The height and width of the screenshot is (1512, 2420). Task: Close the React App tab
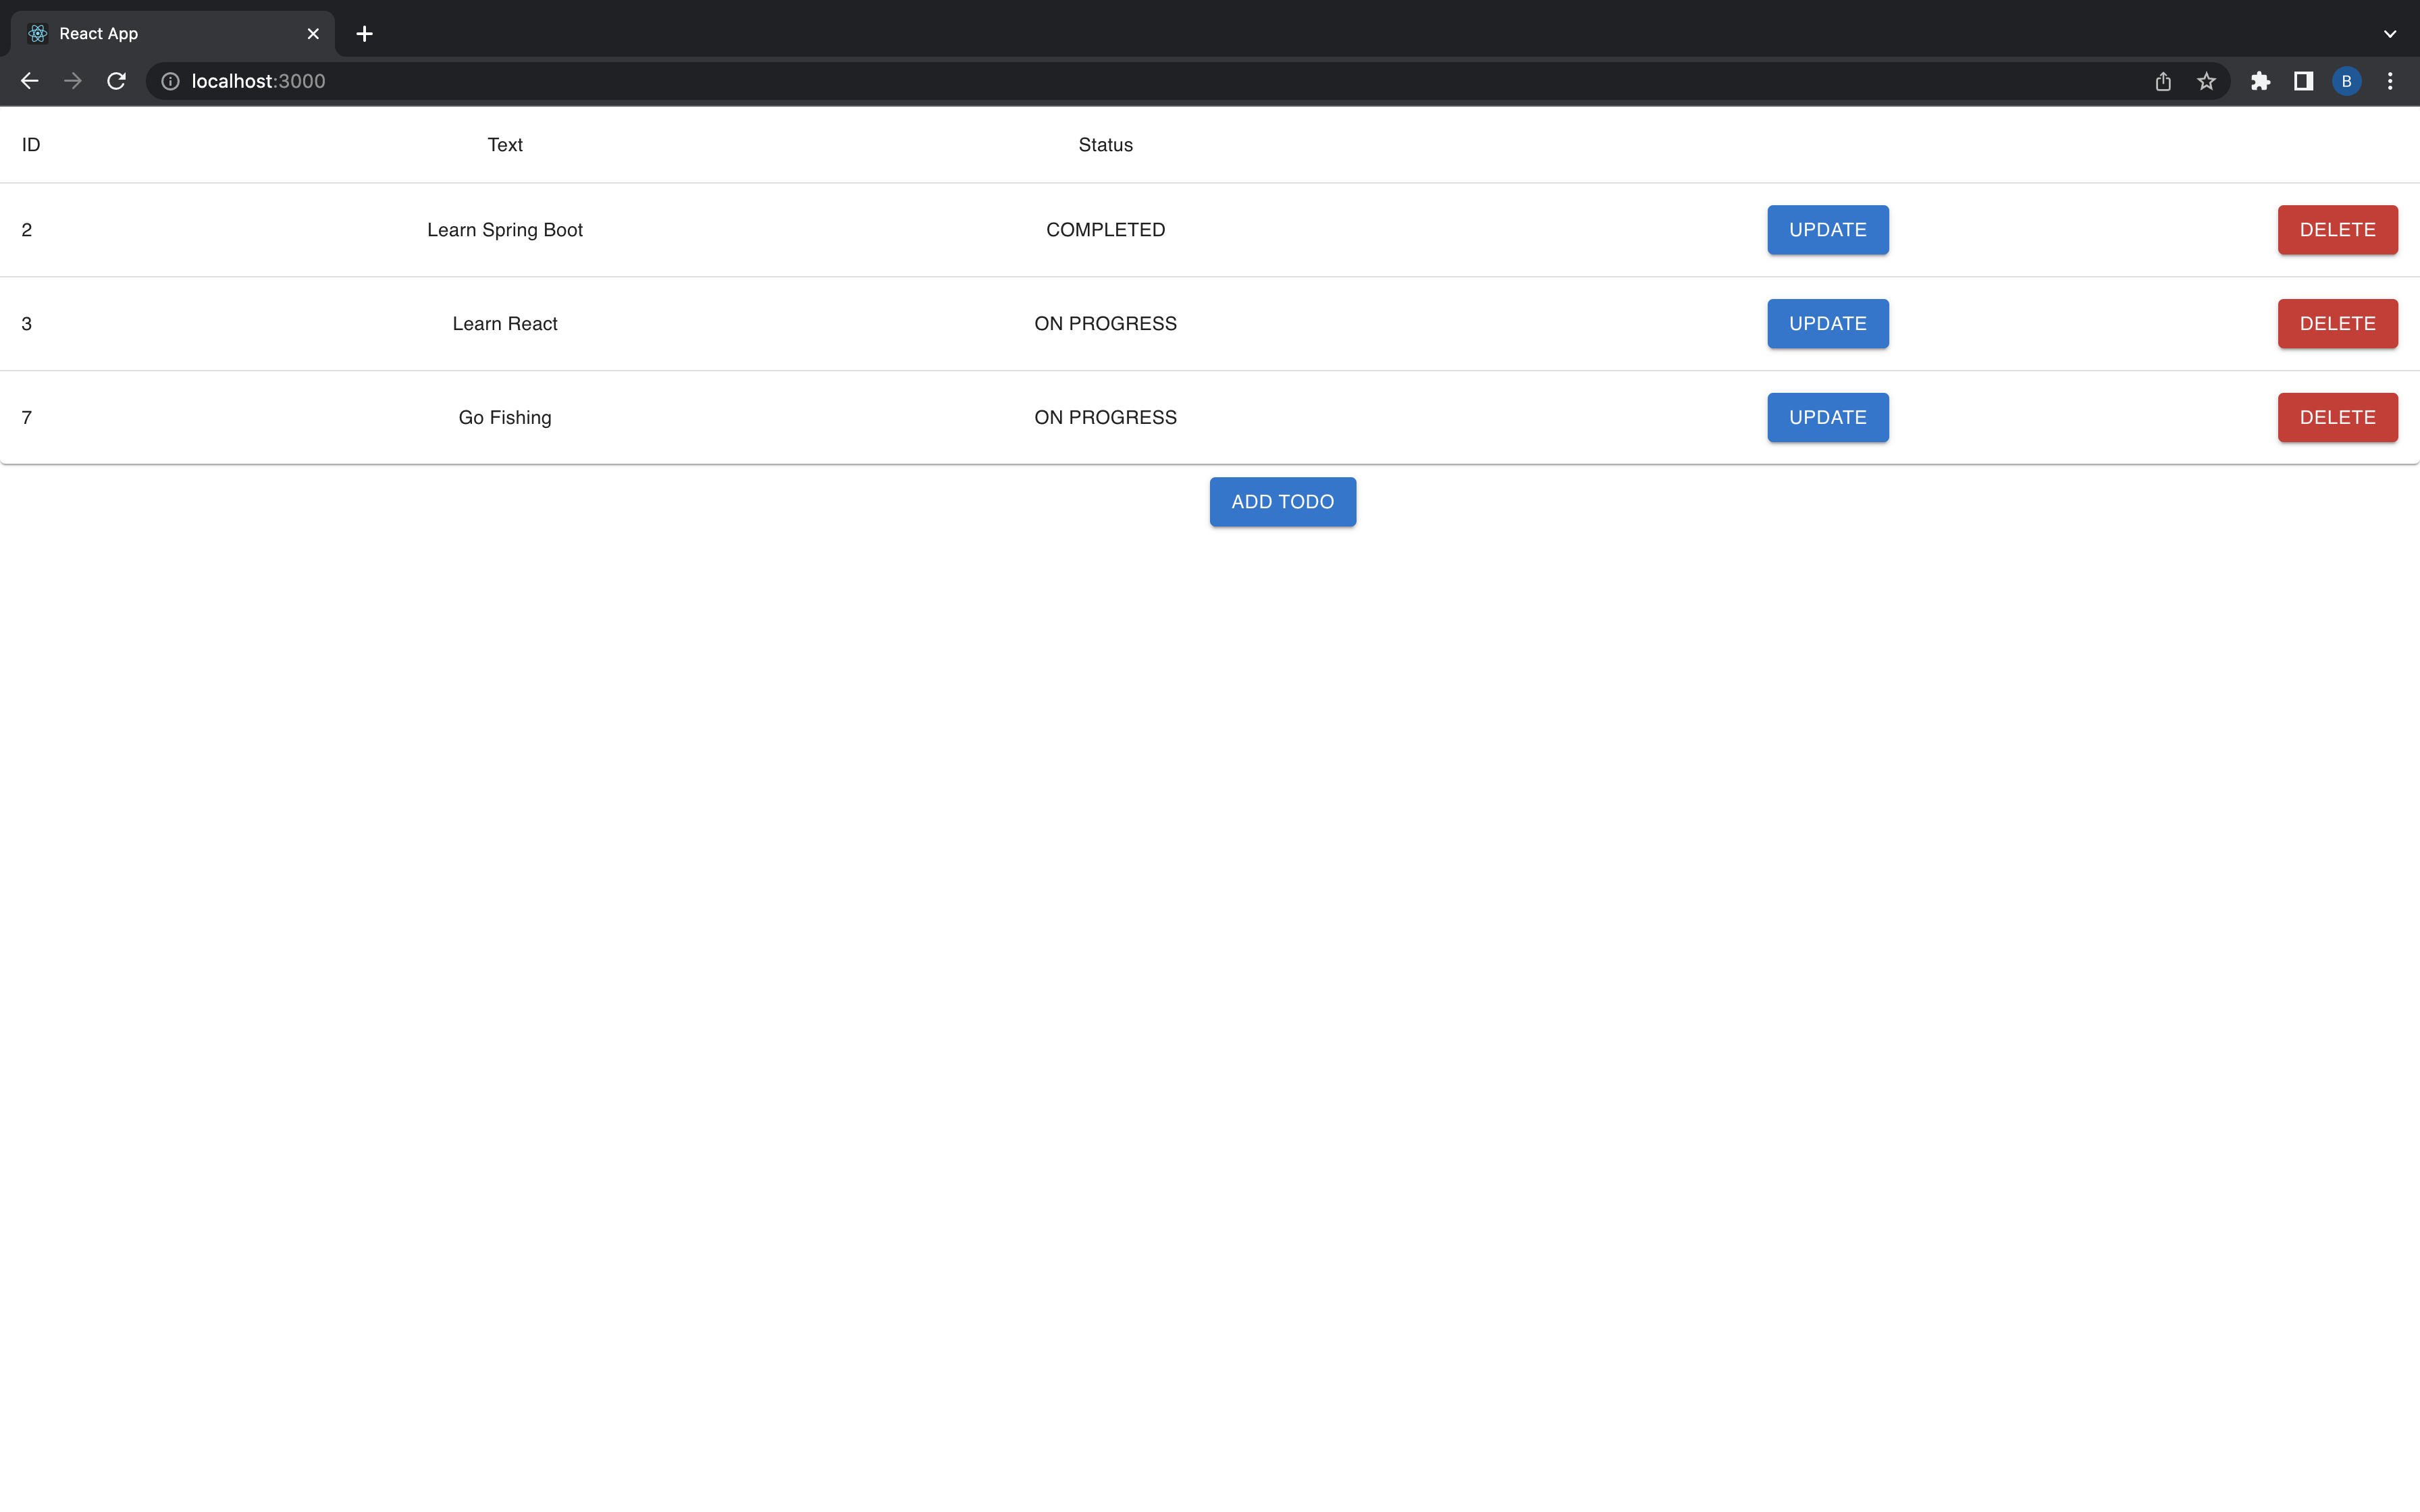point(313,33)
